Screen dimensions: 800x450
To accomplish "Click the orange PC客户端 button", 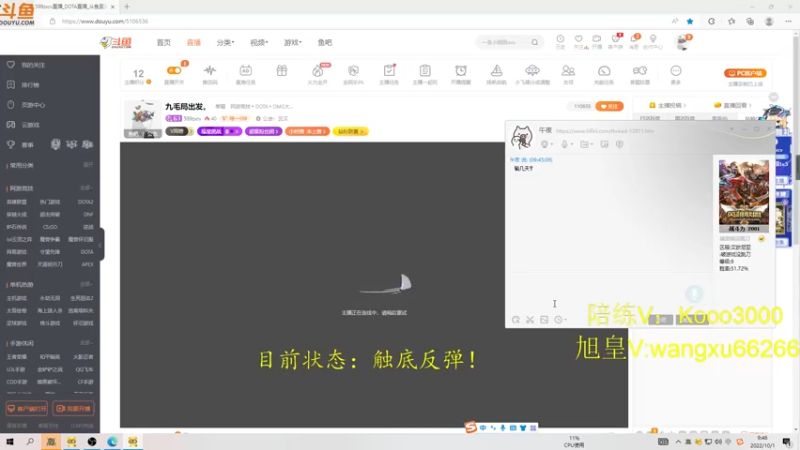I will click(745, 73).
